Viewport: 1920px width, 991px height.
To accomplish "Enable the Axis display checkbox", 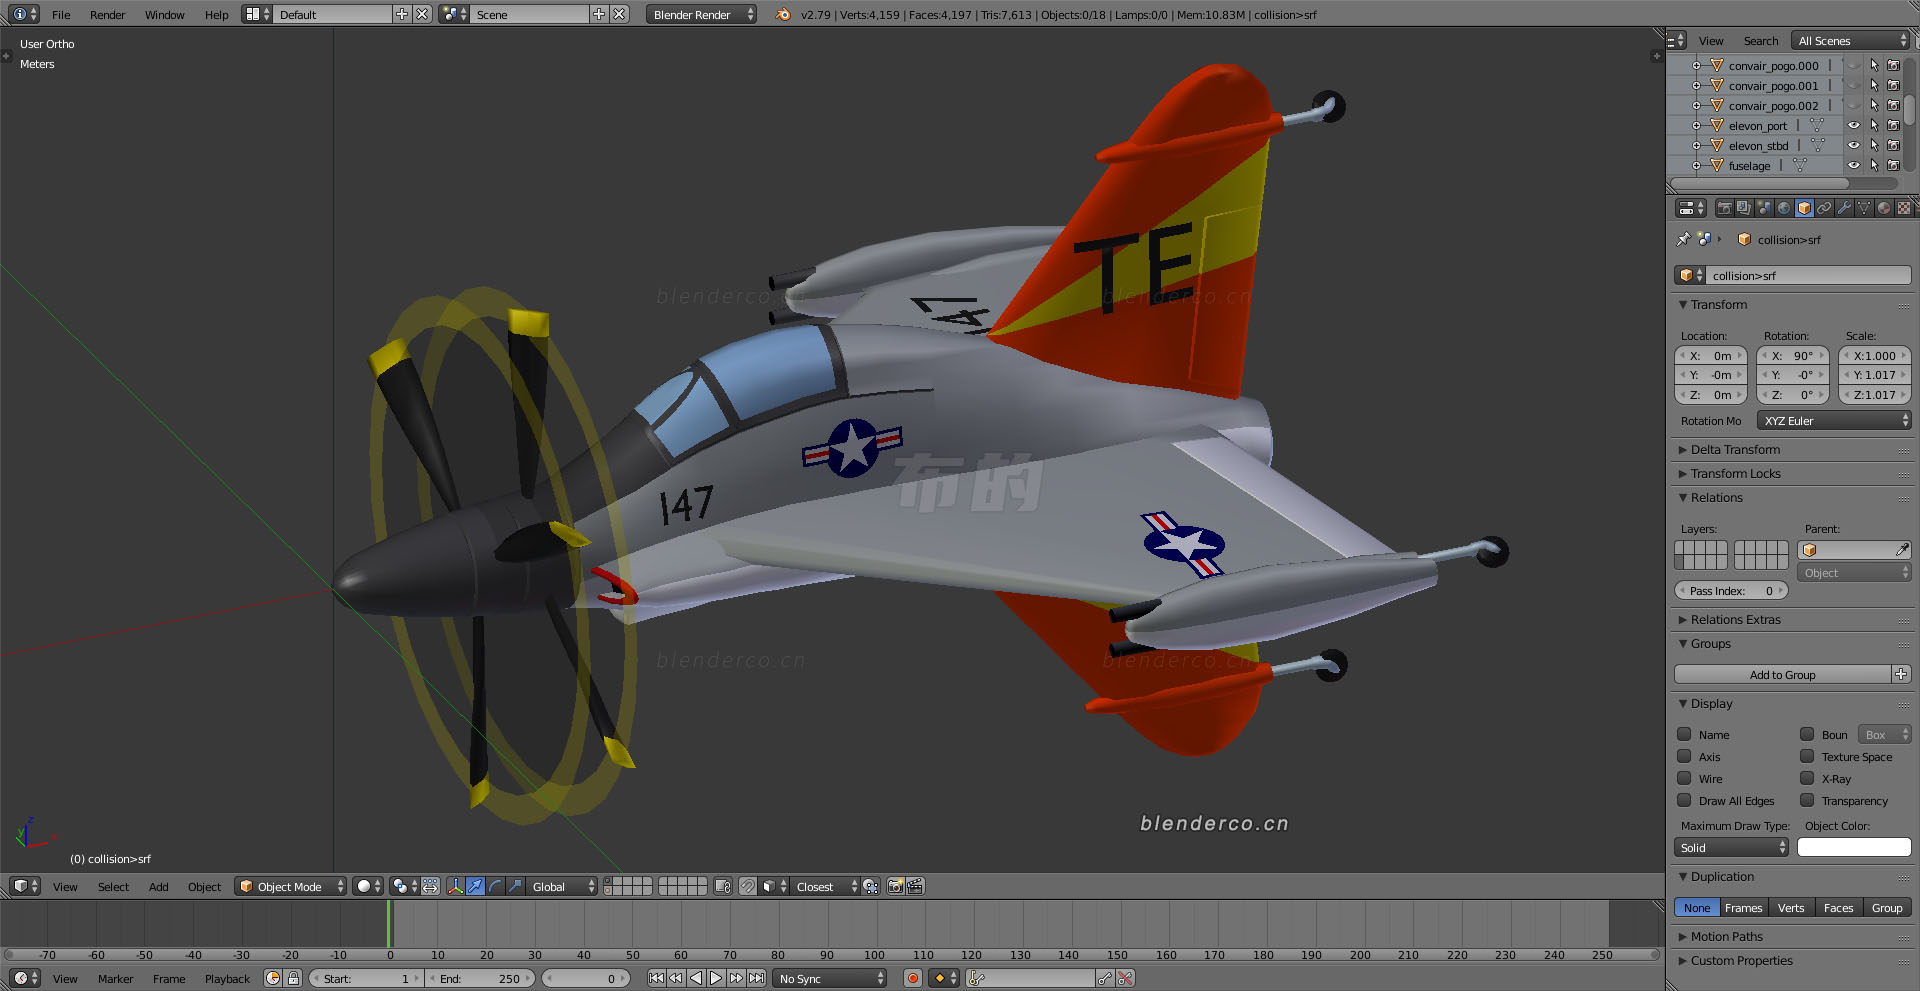I will point(1684,756).
